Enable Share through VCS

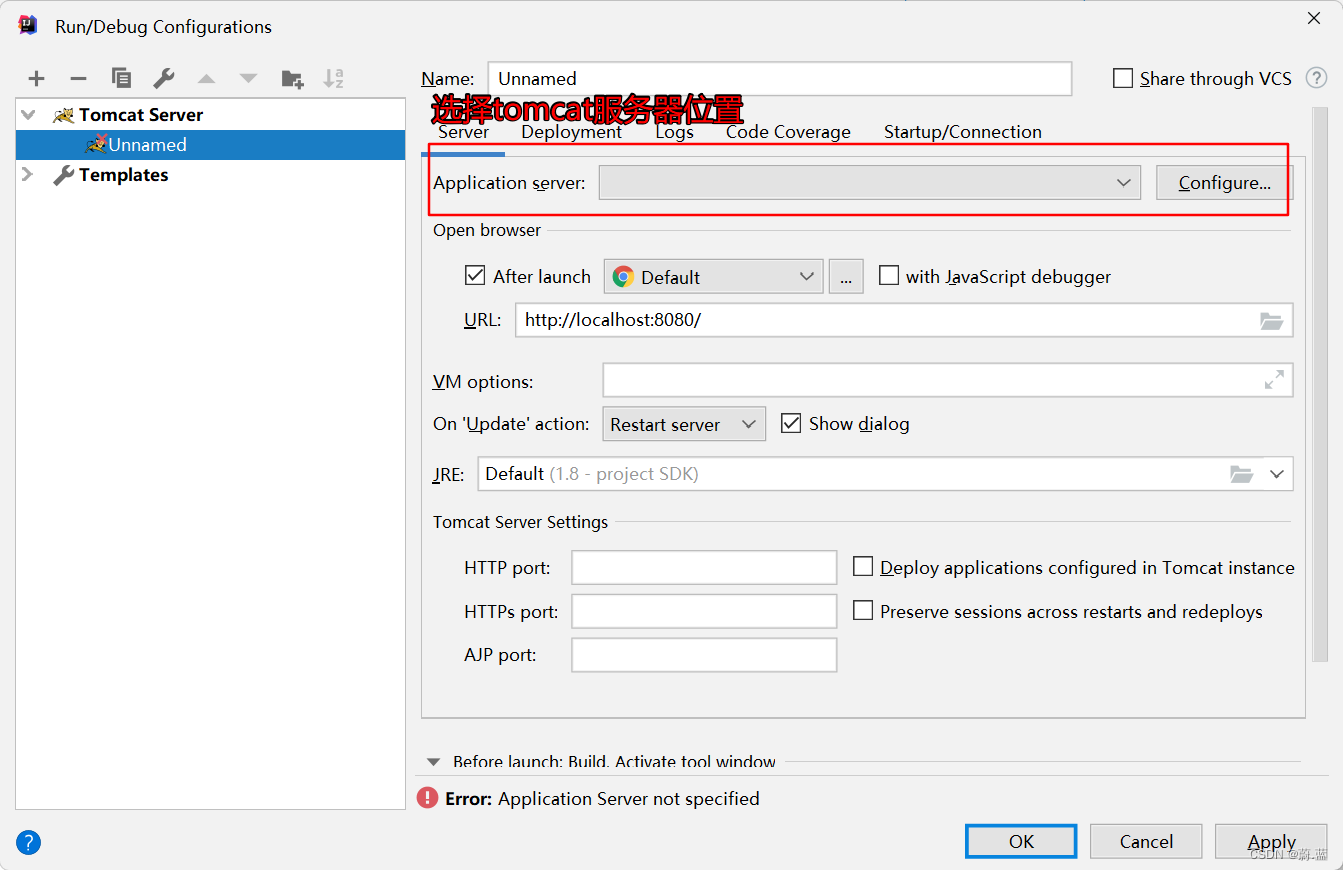tap(1123, 78)
